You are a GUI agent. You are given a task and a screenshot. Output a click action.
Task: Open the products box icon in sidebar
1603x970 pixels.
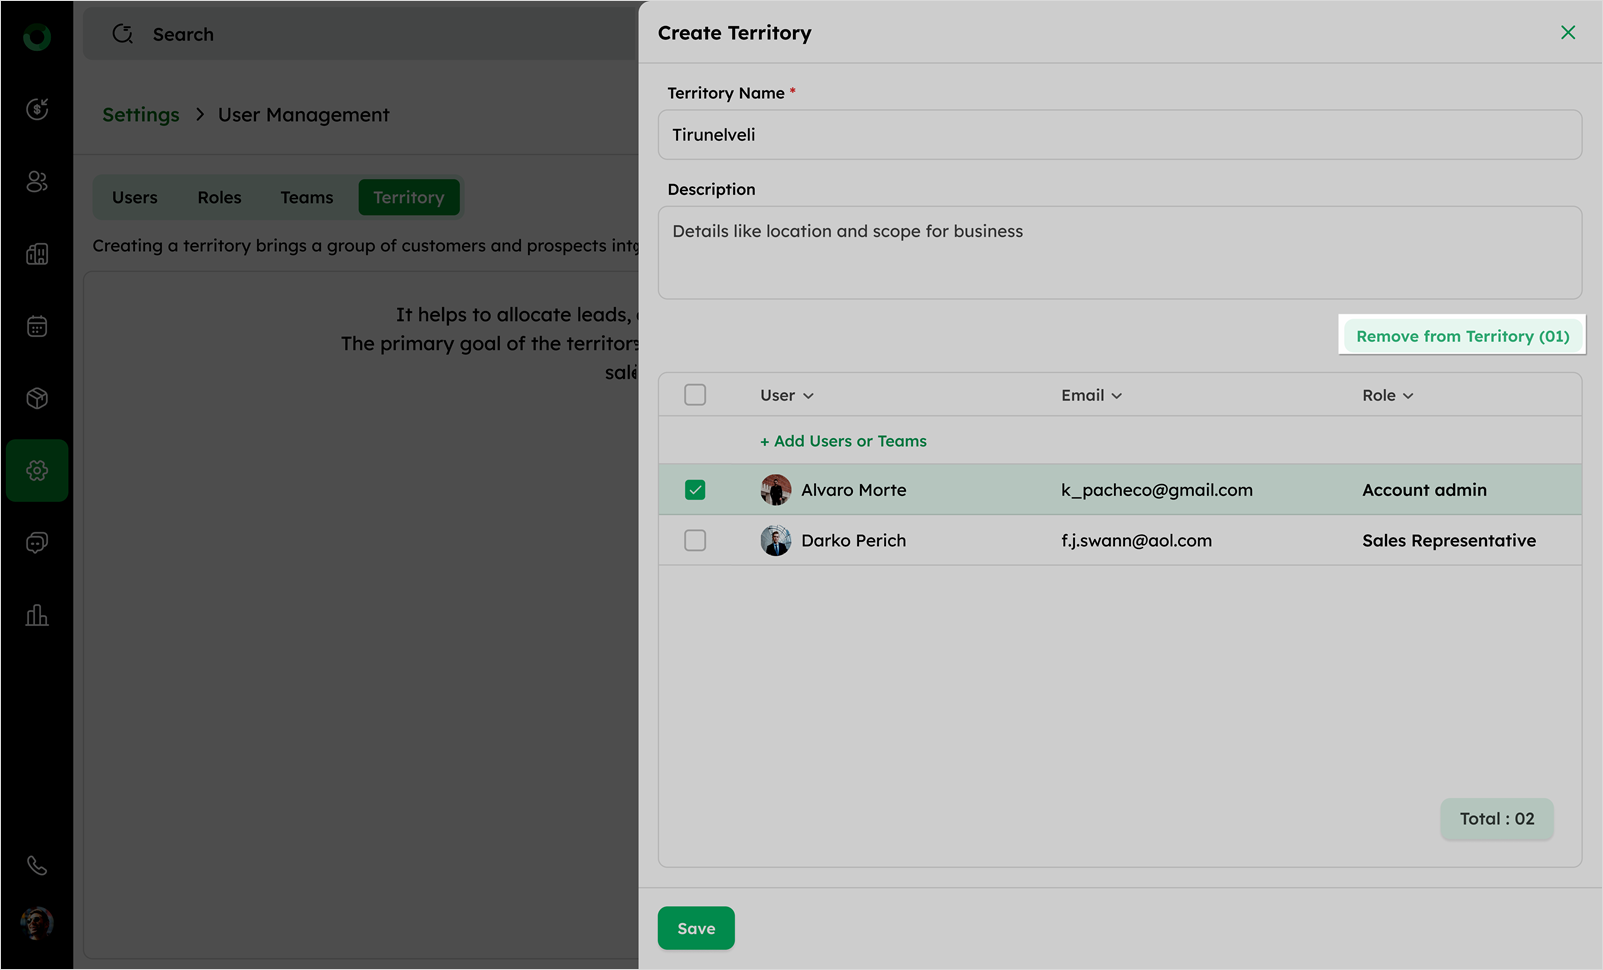pos(37,398)
